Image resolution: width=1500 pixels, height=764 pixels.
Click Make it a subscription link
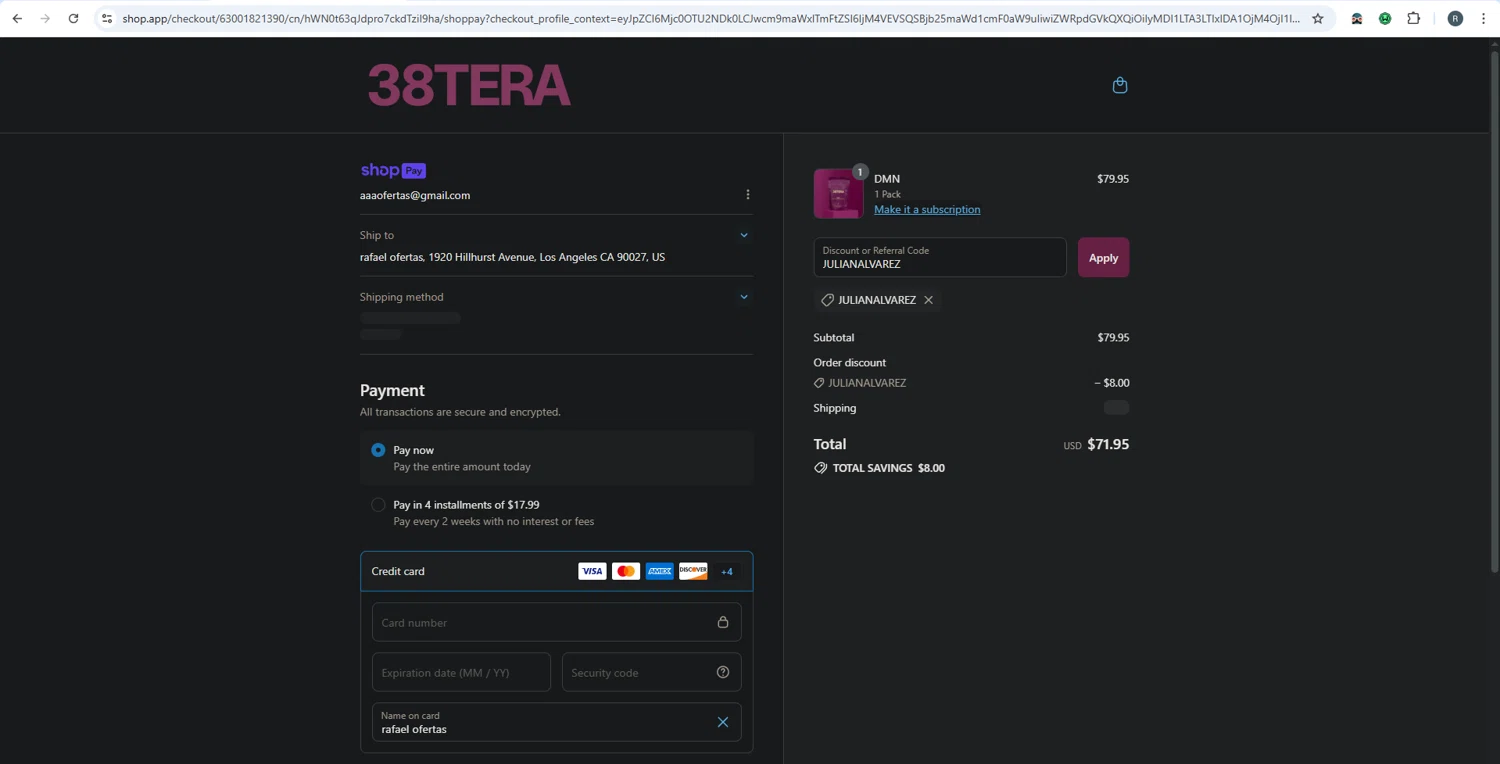[927, 209]
